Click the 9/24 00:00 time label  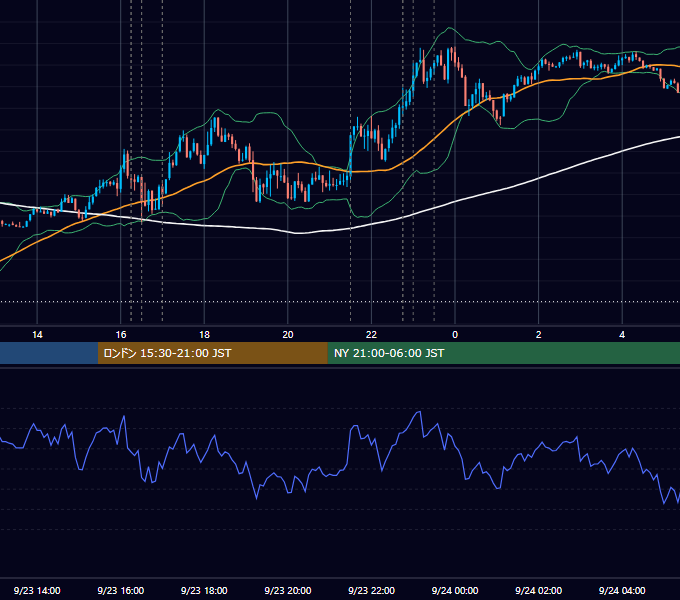tap(455, 590)
